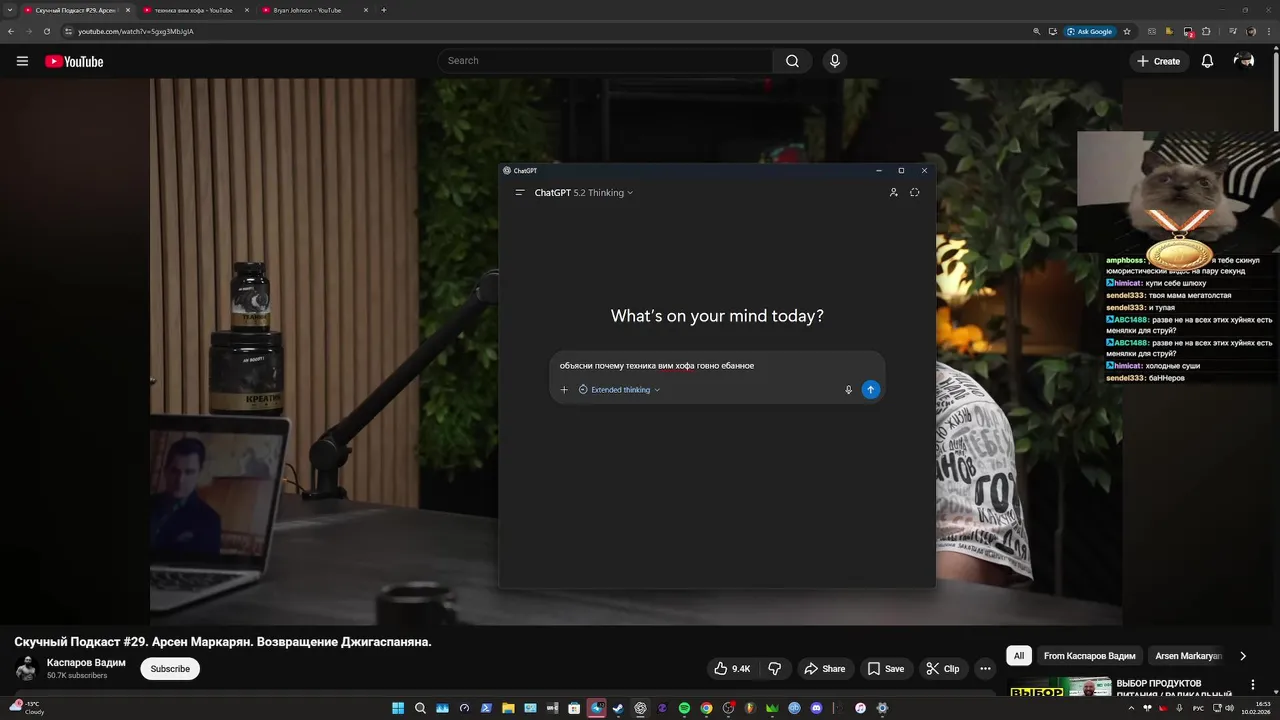Image resolution: width=1280 pixels, height=720 pixels.
Task: Share the YouTube video
Action: (825, 669)
